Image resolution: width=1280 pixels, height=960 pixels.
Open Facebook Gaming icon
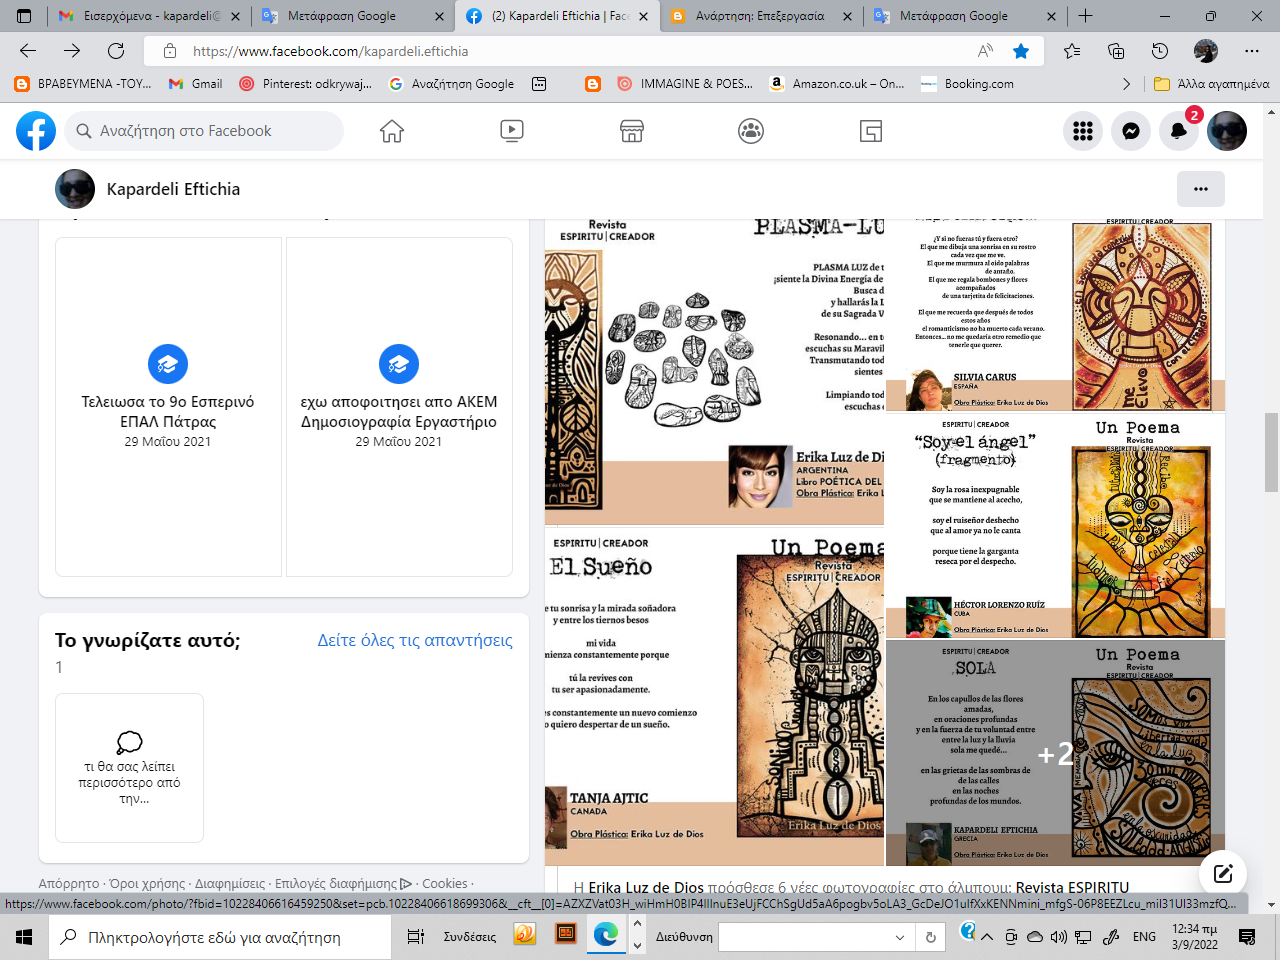click(871, 131)
